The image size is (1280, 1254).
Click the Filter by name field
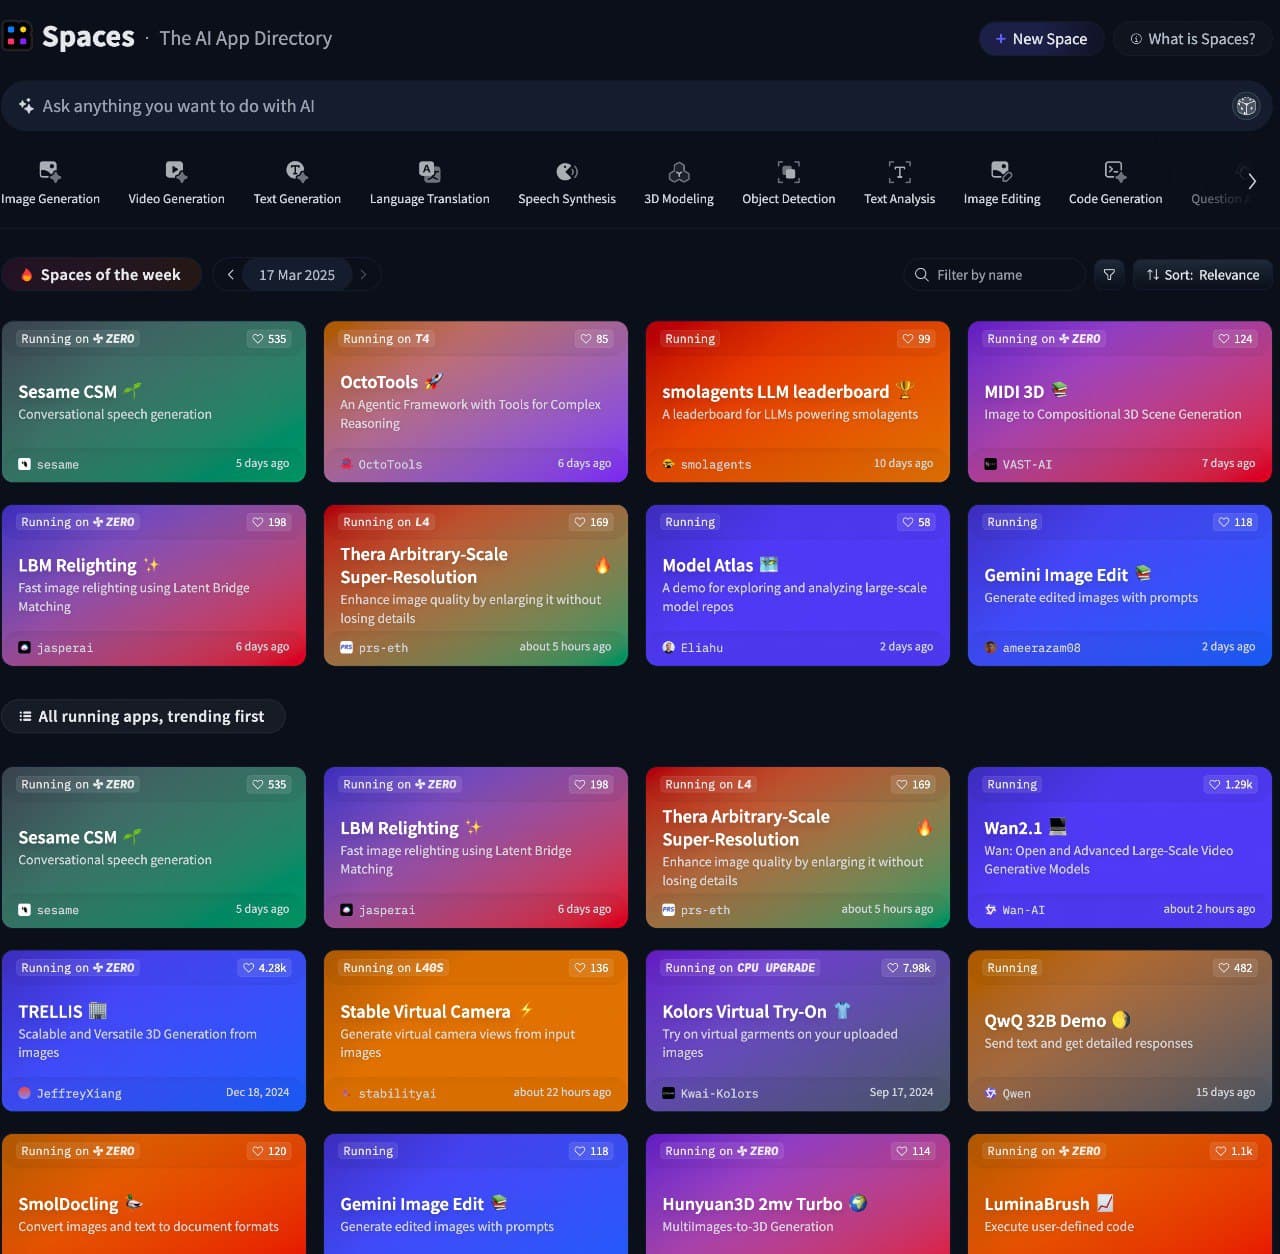[x=995, y=275]
